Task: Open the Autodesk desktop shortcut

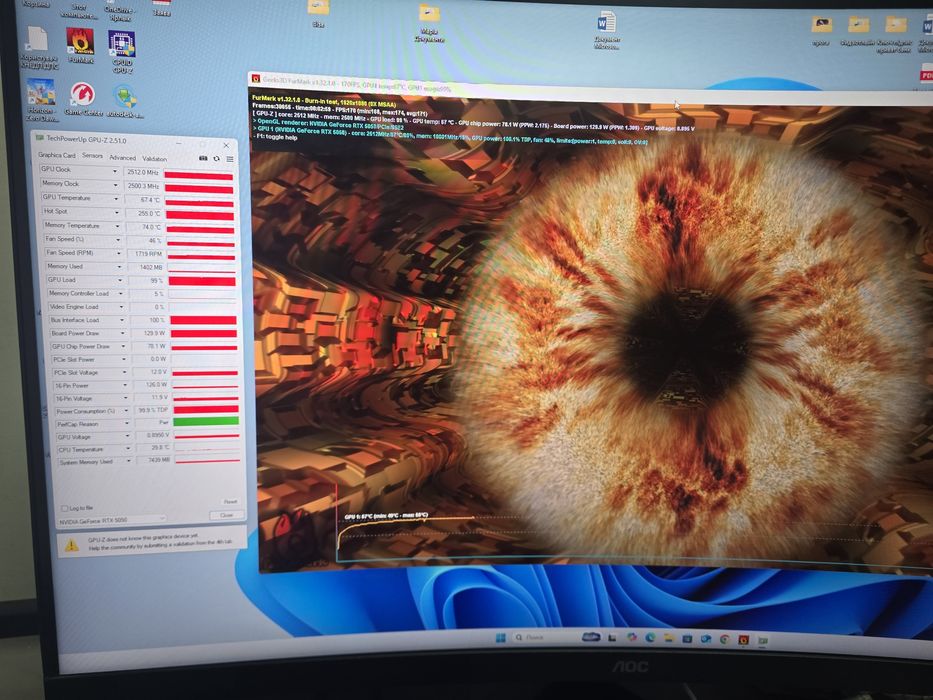Action: [x=125, y=102]
